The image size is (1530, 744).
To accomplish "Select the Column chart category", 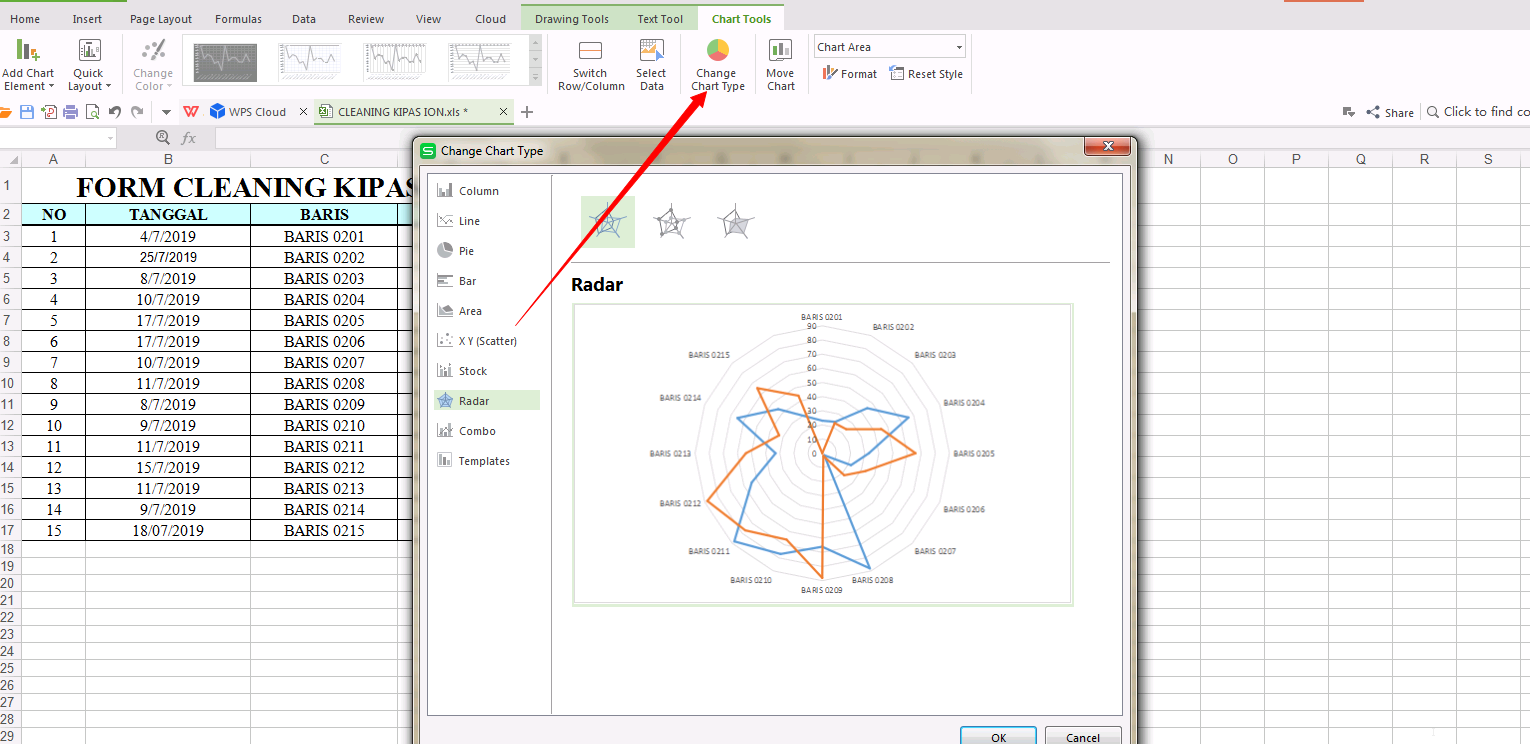I will click(x=478, y=191).
